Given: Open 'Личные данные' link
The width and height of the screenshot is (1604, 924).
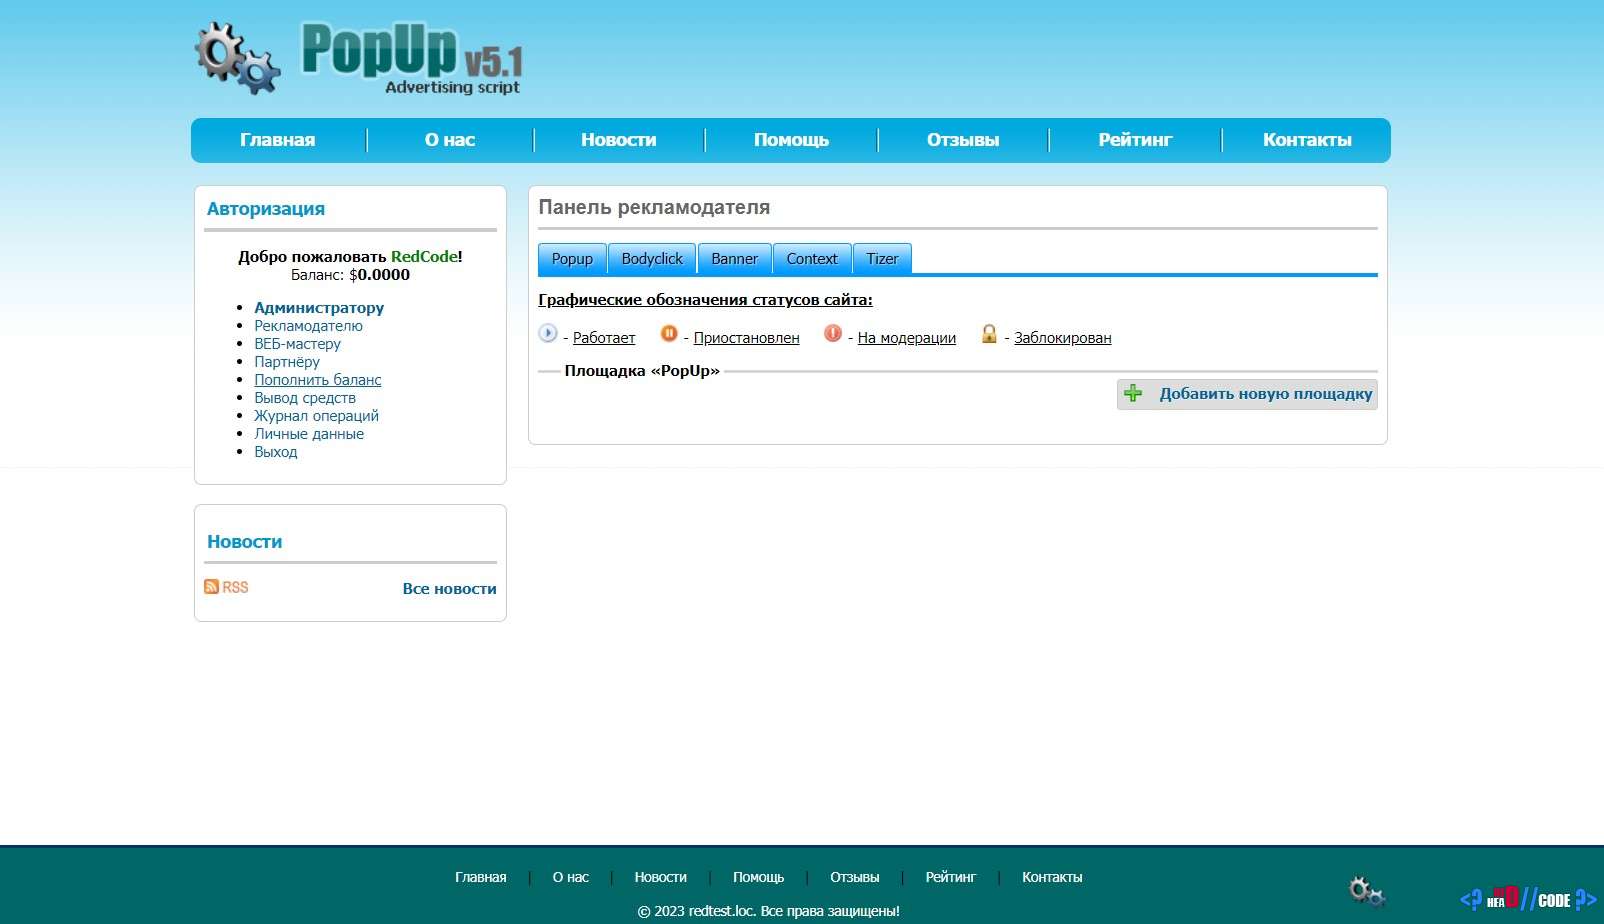Looking at the screenshot, I should click(309, 434).
